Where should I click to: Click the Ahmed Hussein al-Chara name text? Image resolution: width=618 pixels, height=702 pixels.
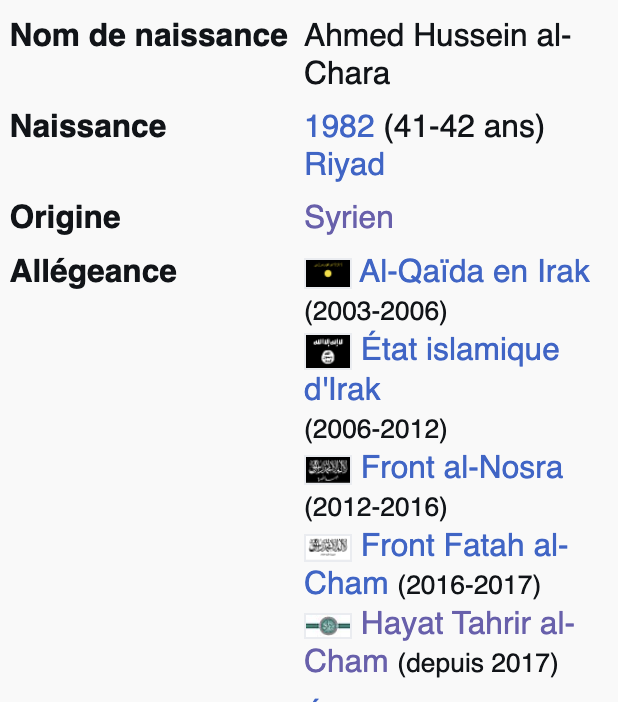coord(437,55)
